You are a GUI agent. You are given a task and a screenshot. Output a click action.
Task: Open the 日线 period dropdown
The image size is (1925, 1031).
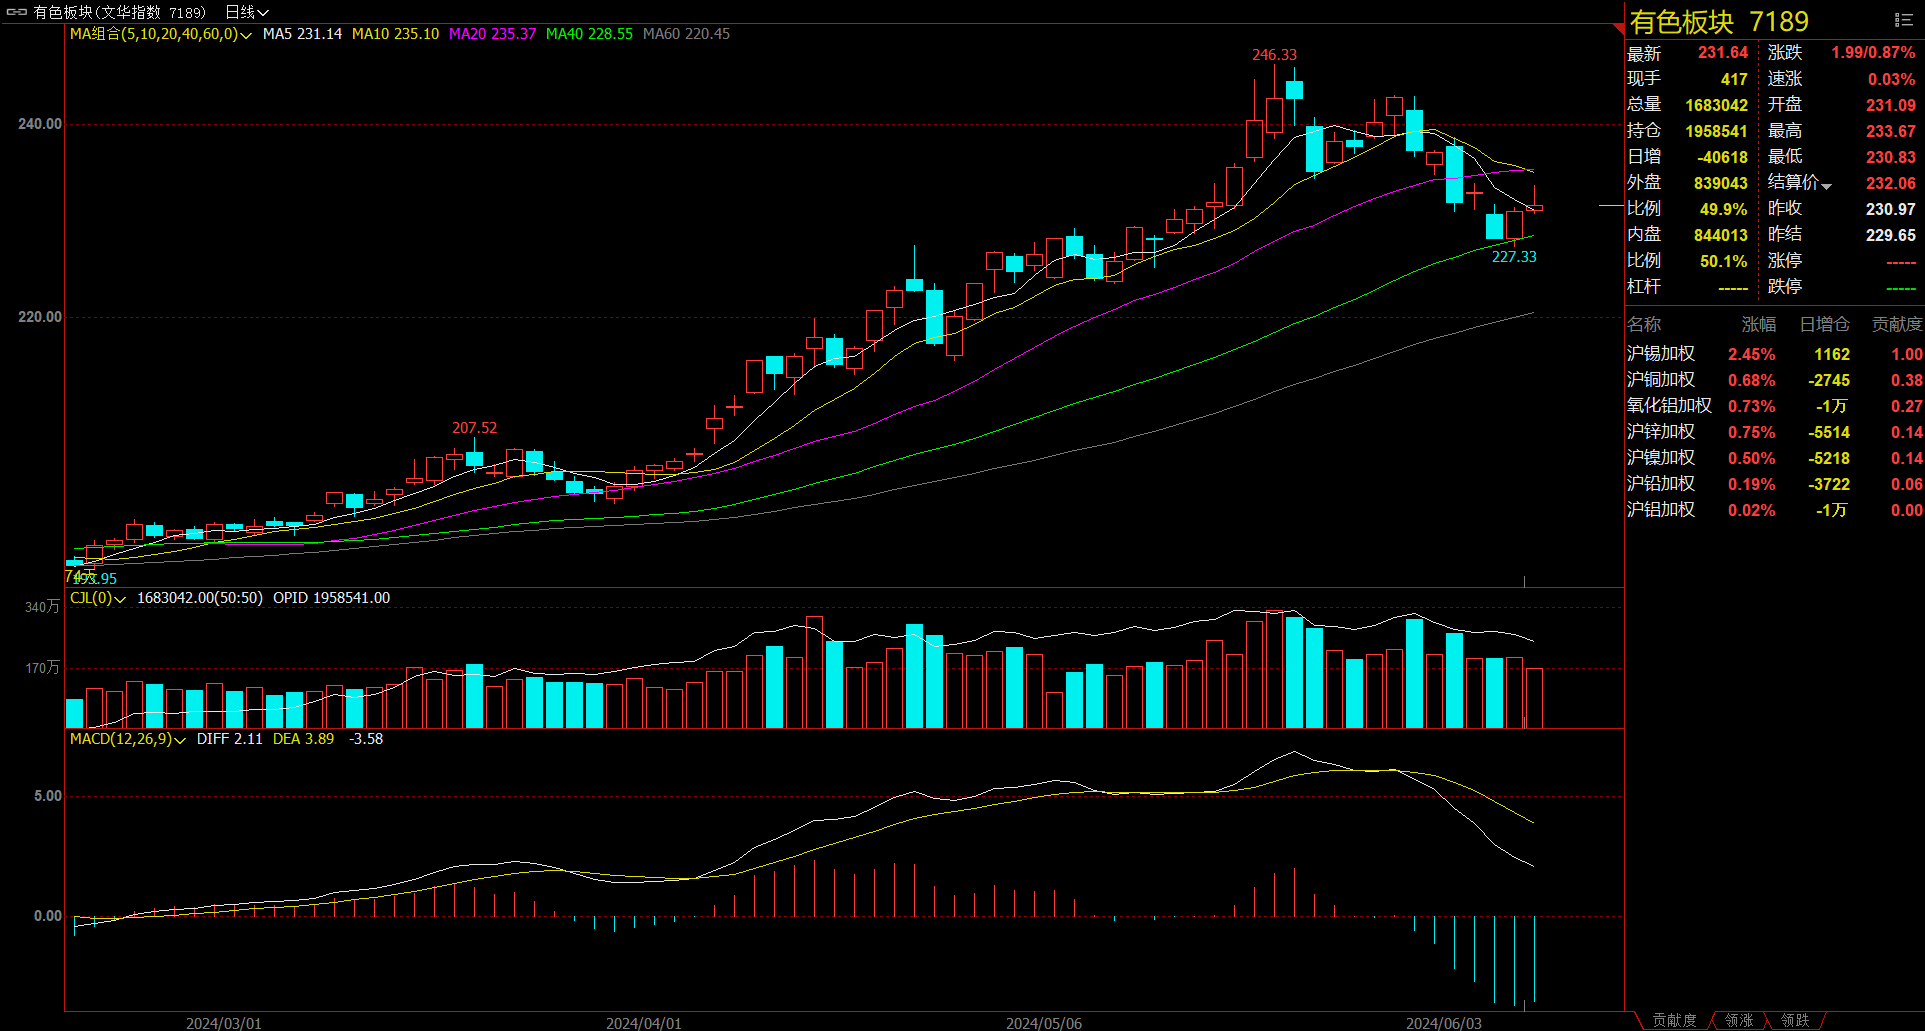tap(247, 12)
